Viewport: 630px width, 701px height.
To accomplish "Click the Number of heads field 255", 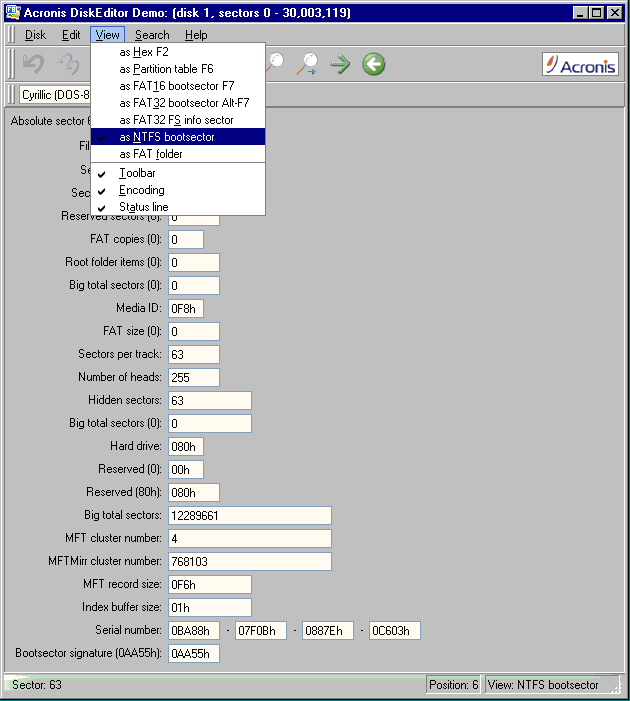I will pyautogui.click(x=194, y=377).
